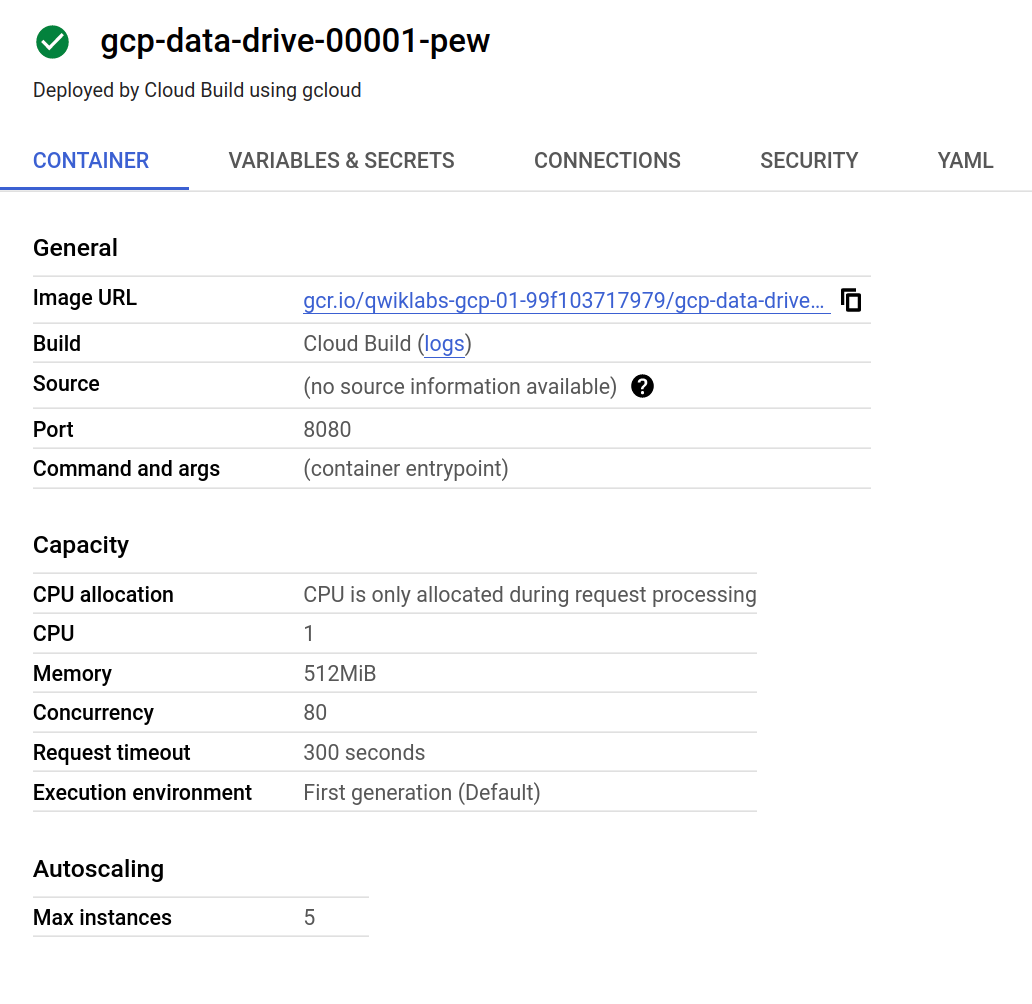
Task: Click the green checkmark revision status icon
Action: [x=52, y=42]
